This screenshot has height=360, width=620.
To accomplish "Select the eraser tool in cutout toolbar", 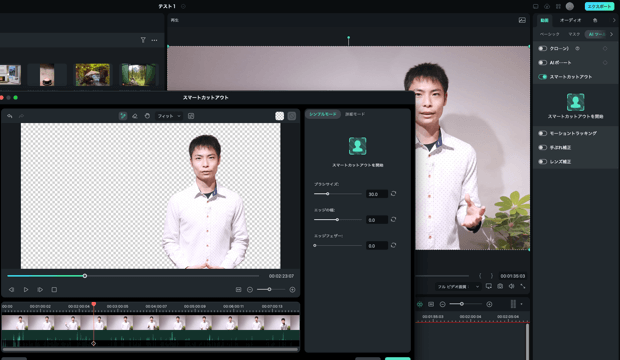I will 135,116.
